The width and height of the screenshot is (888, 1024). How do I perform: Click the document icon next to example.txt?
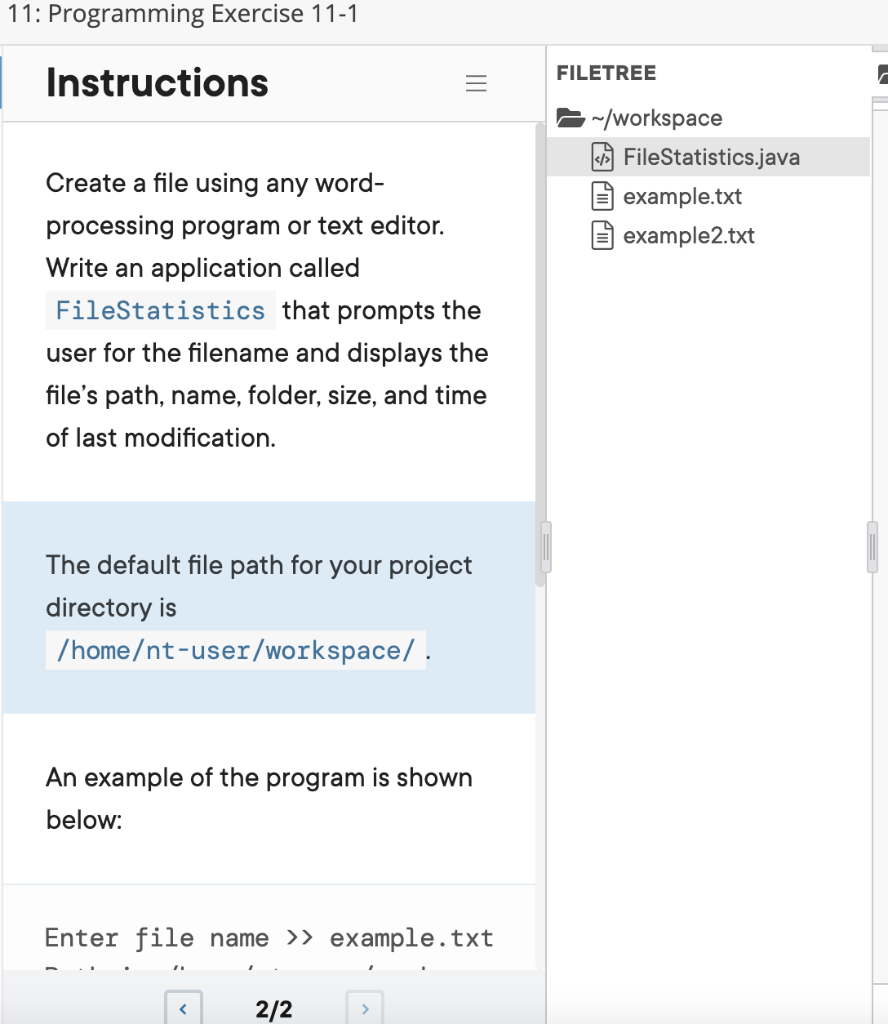601,196
